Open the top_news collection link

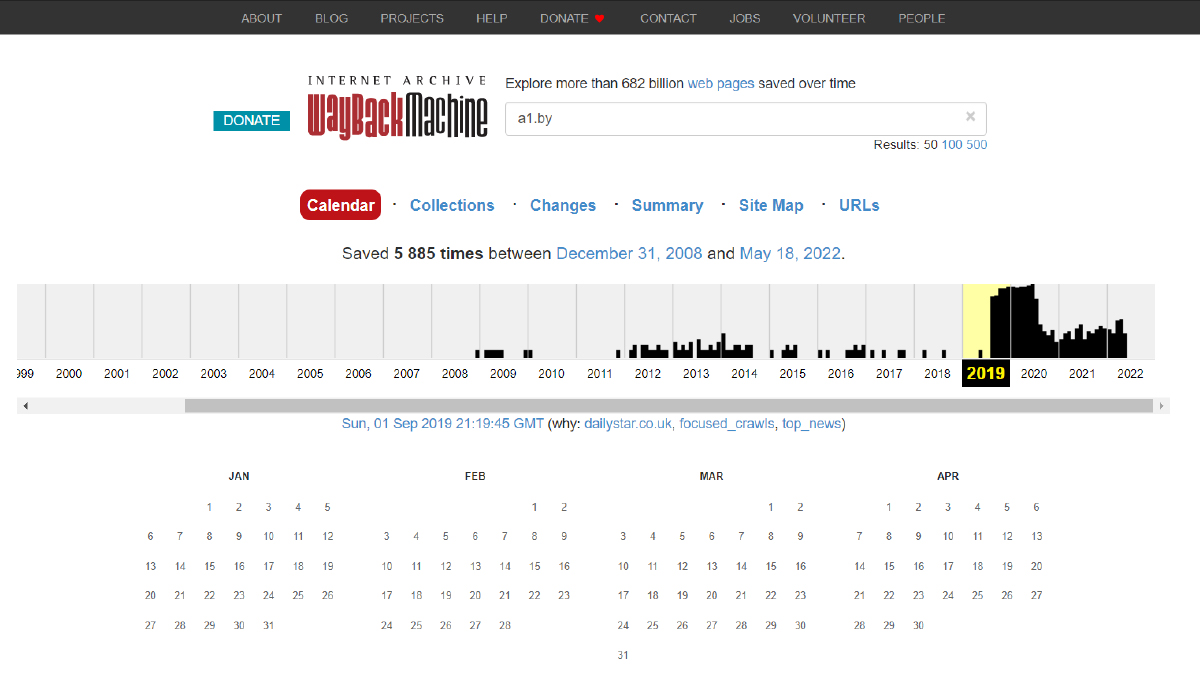point(811,424)
